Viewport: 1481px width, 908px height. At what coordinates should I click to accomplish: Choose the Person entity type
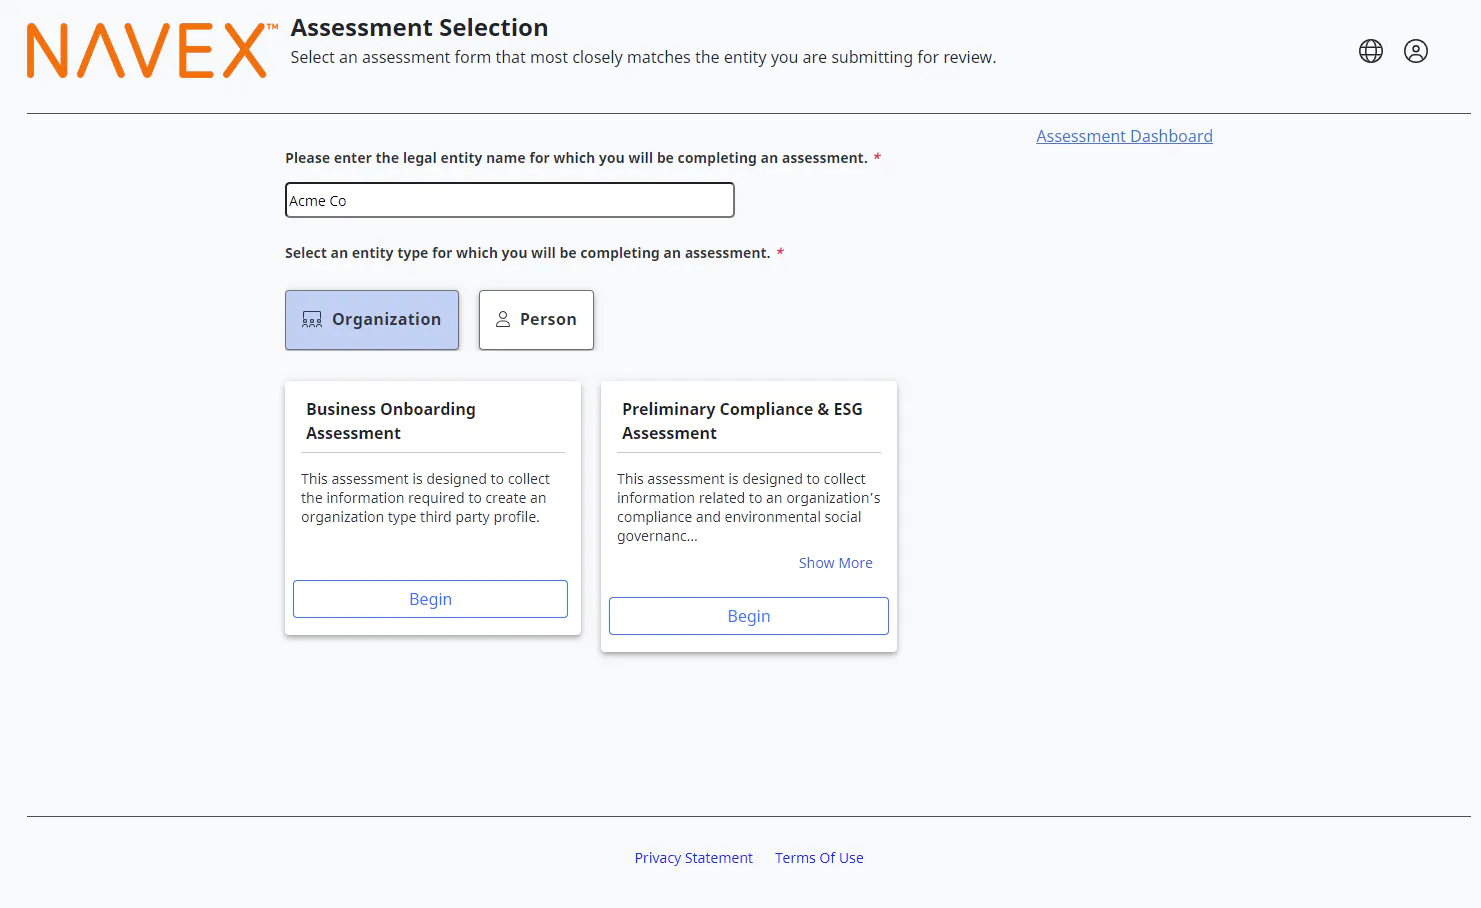(x=536, y=320)
